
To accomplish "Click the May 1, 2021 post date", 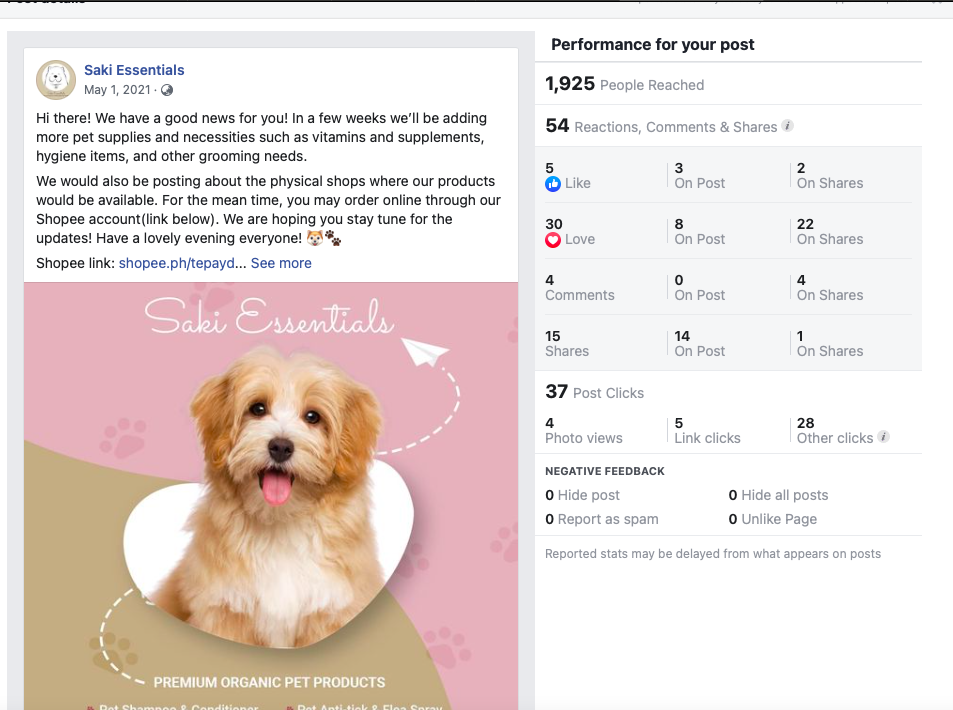I will 117,90.
